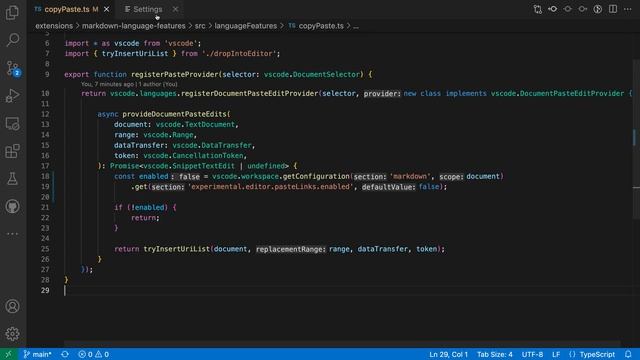
Task: Open the Search view in activity bar
Action: coord(12,40)
